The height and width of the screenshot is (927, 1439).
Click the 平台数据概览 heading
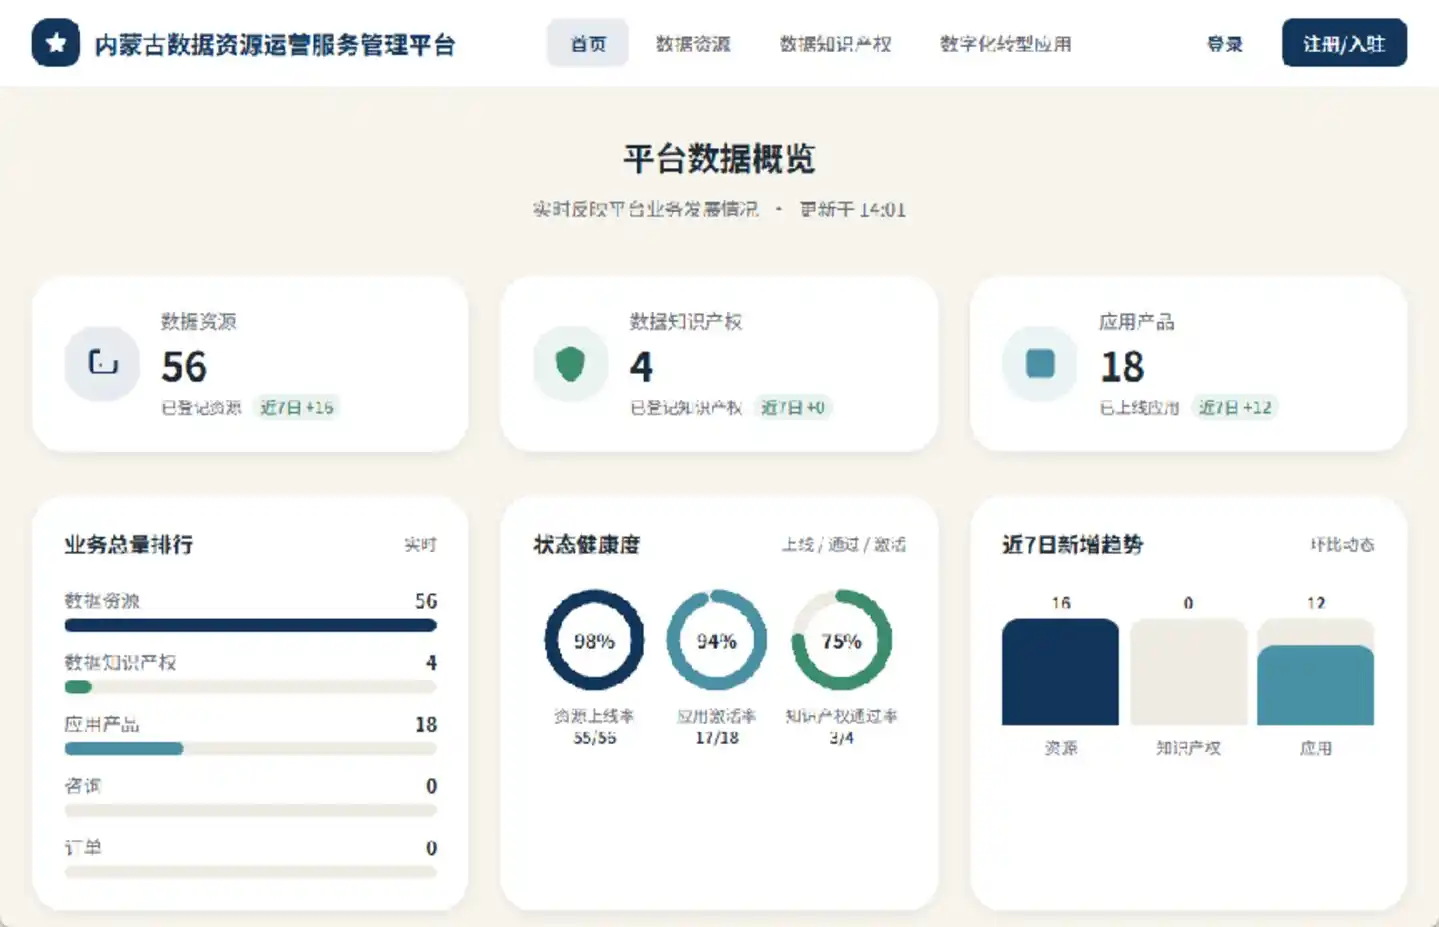pos(719,158)
